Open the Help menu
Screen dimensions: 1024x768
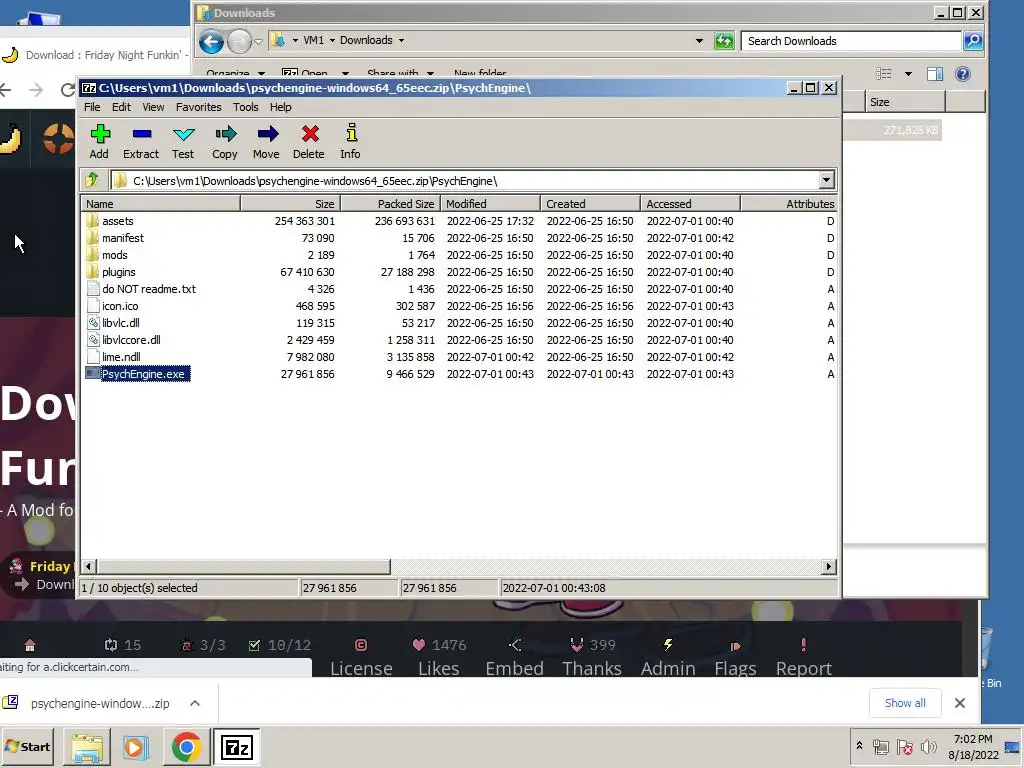[x=281, y=107]
